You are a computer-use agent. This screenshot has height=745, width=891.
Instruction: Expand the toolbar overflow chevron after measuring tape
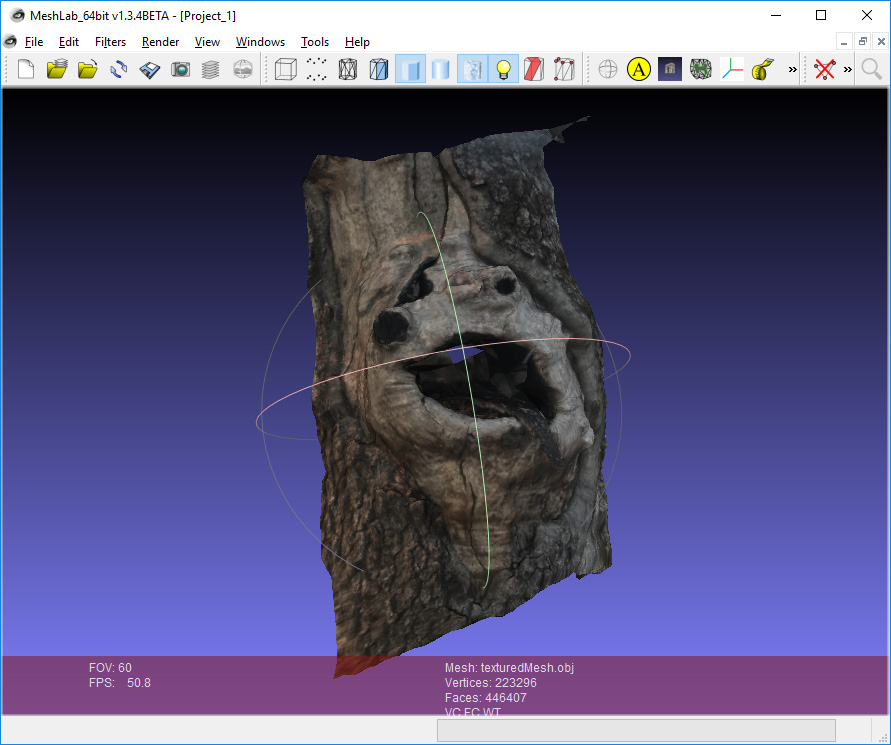[792, 69]
